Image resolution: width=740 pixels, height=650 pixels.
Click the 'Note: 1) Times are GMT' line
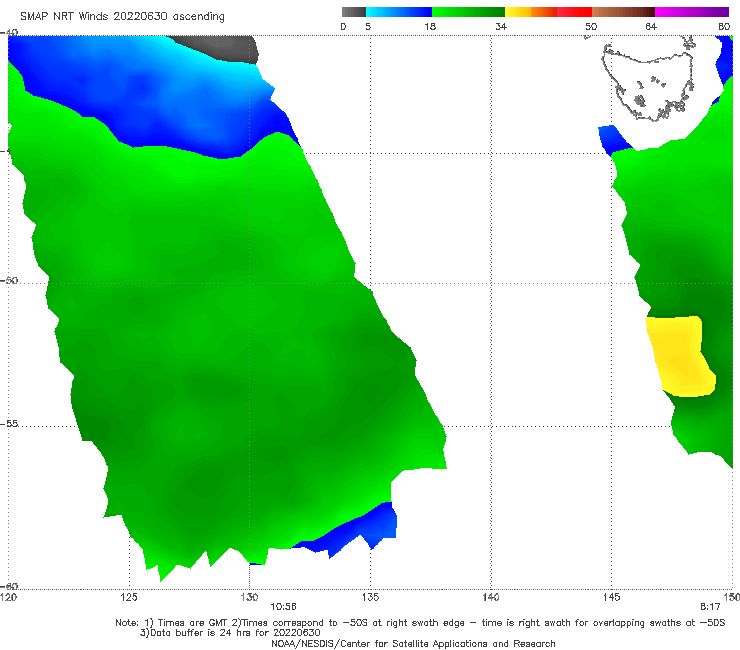coord(420,623)
